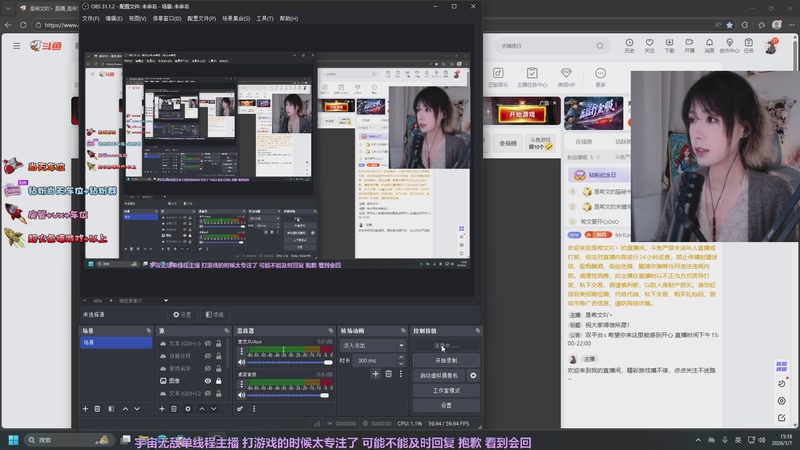Click 启动虚拟摄像机 virtual camera button
This screenshot has height=450, width=800.
click(439, 376)
